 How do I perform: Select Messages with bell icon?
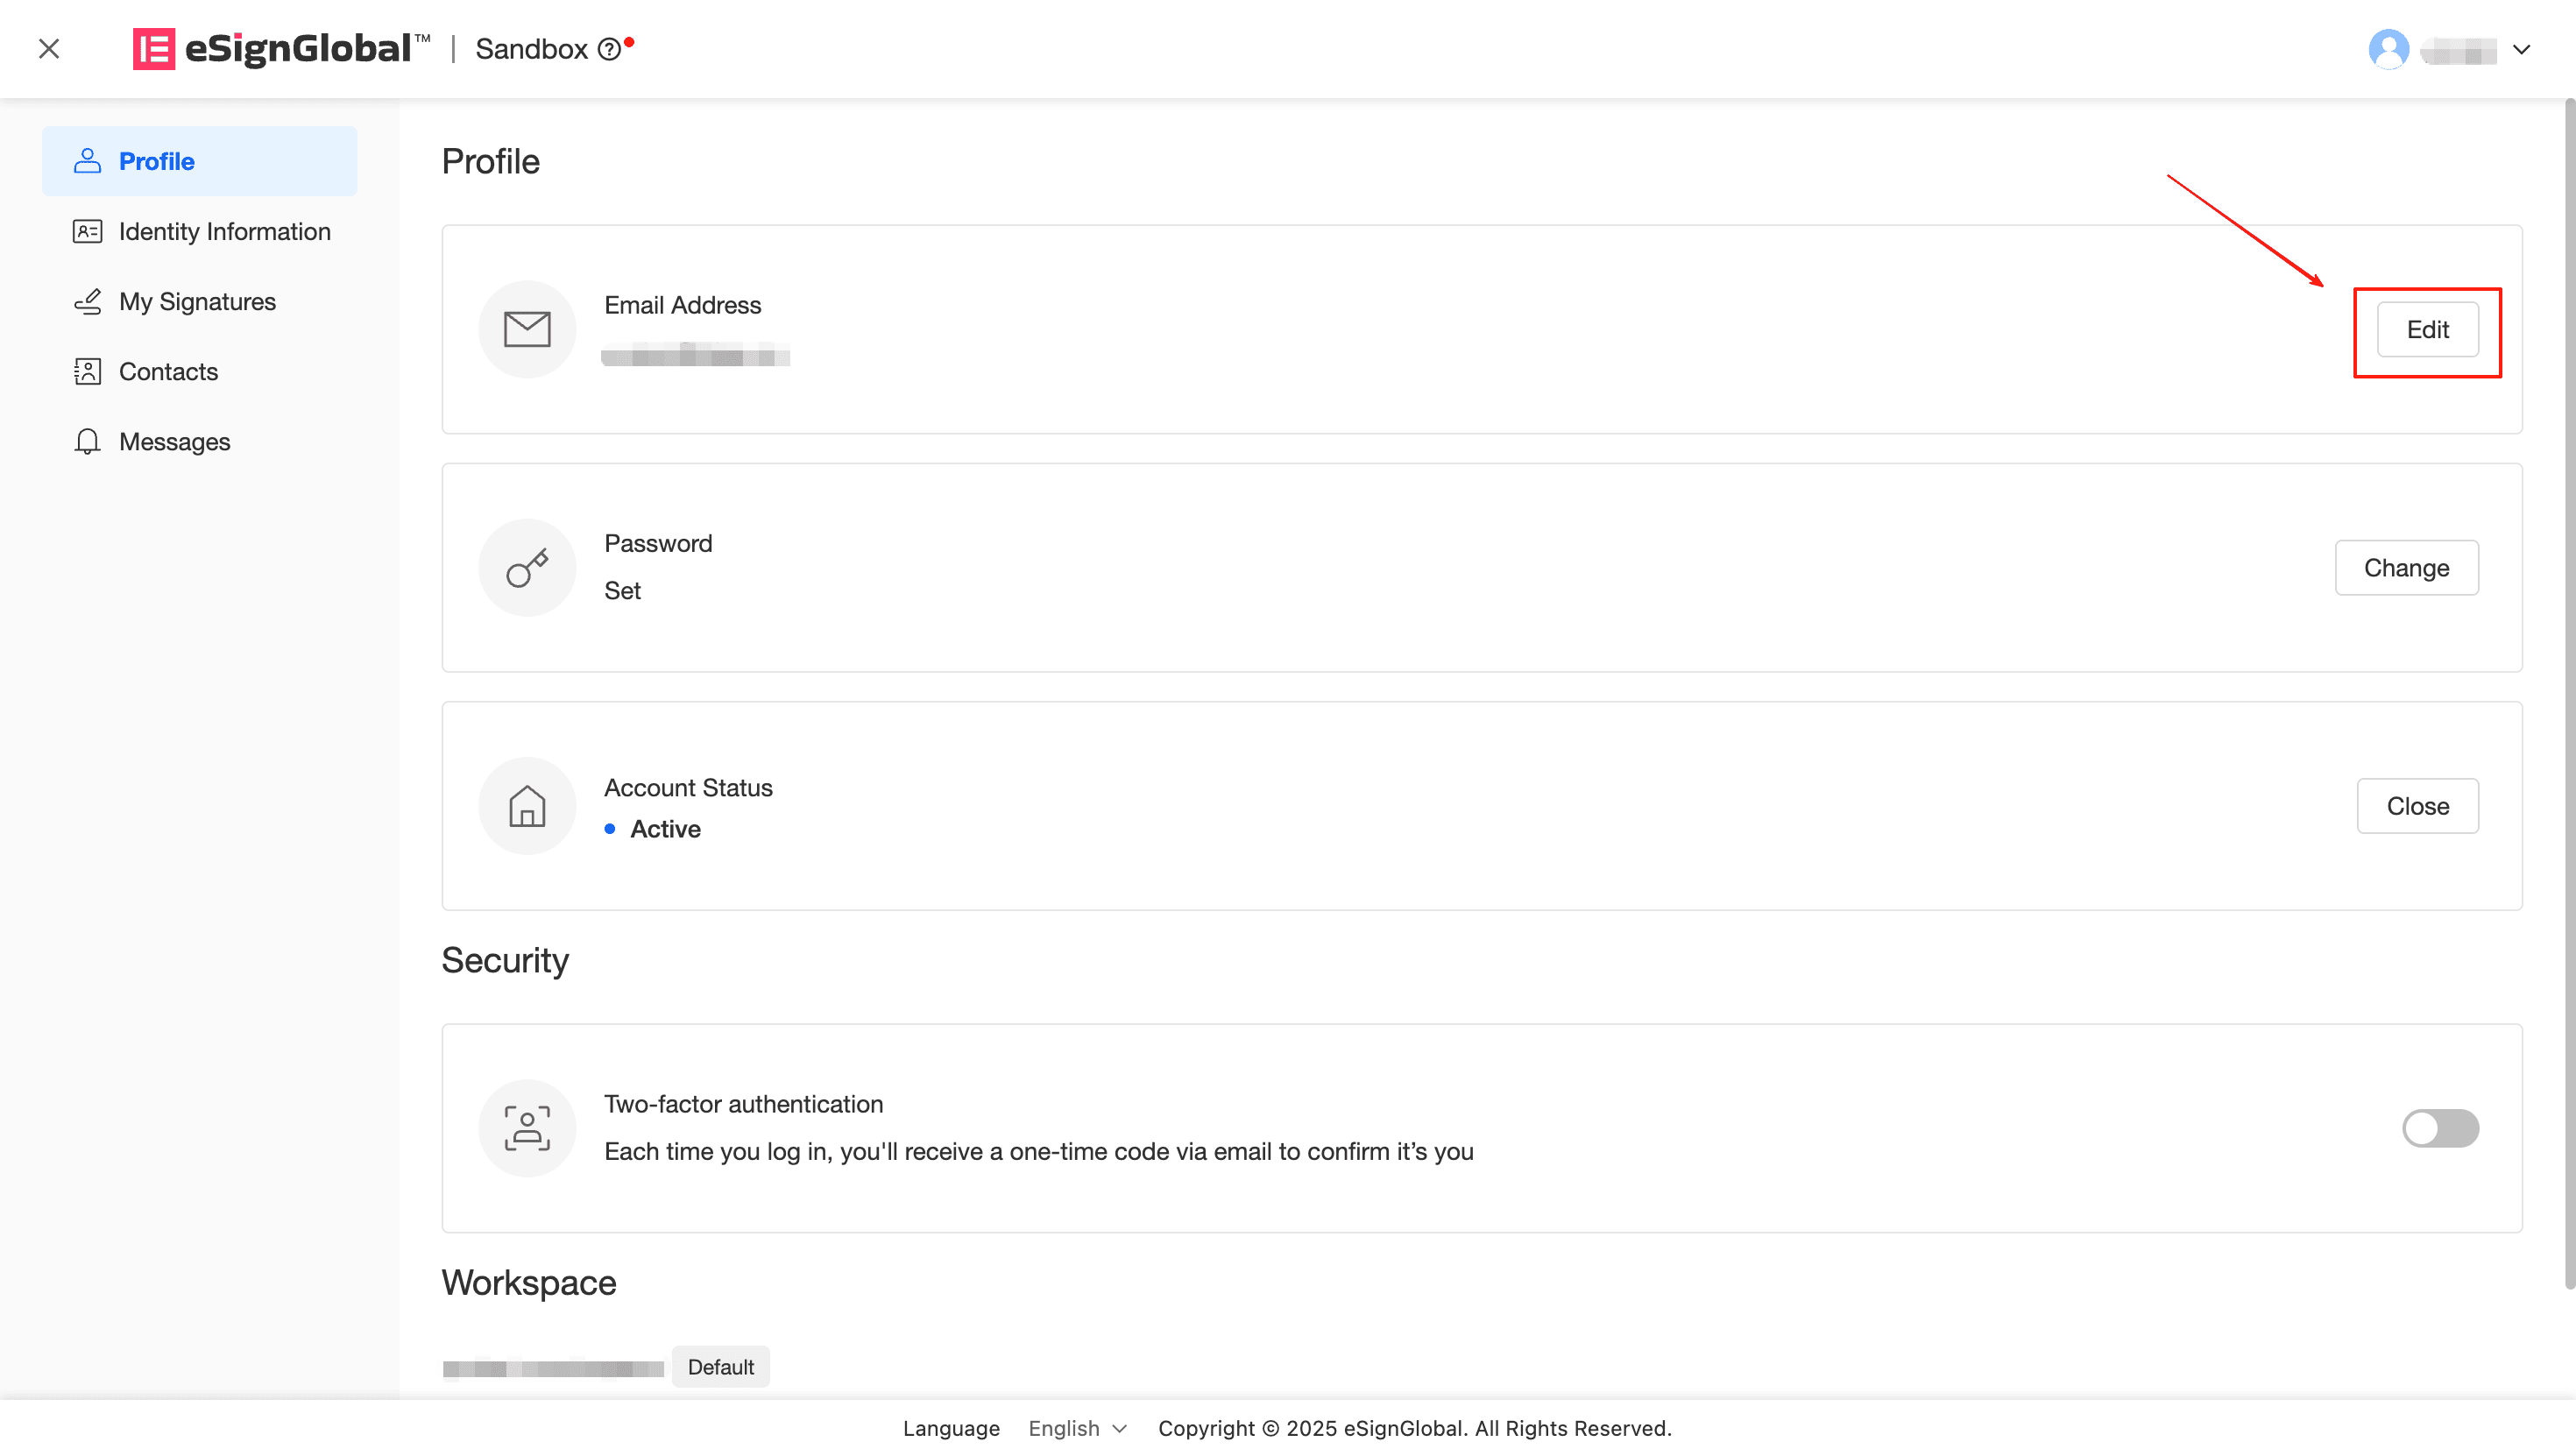tap(174, 441)
